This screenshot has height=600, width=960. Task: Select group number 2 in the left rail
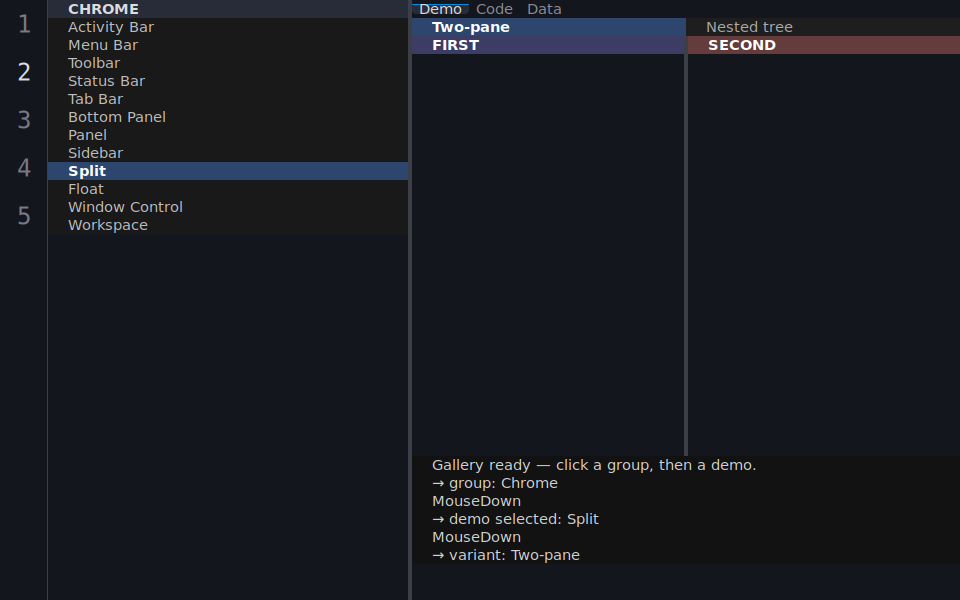[24, 72]
